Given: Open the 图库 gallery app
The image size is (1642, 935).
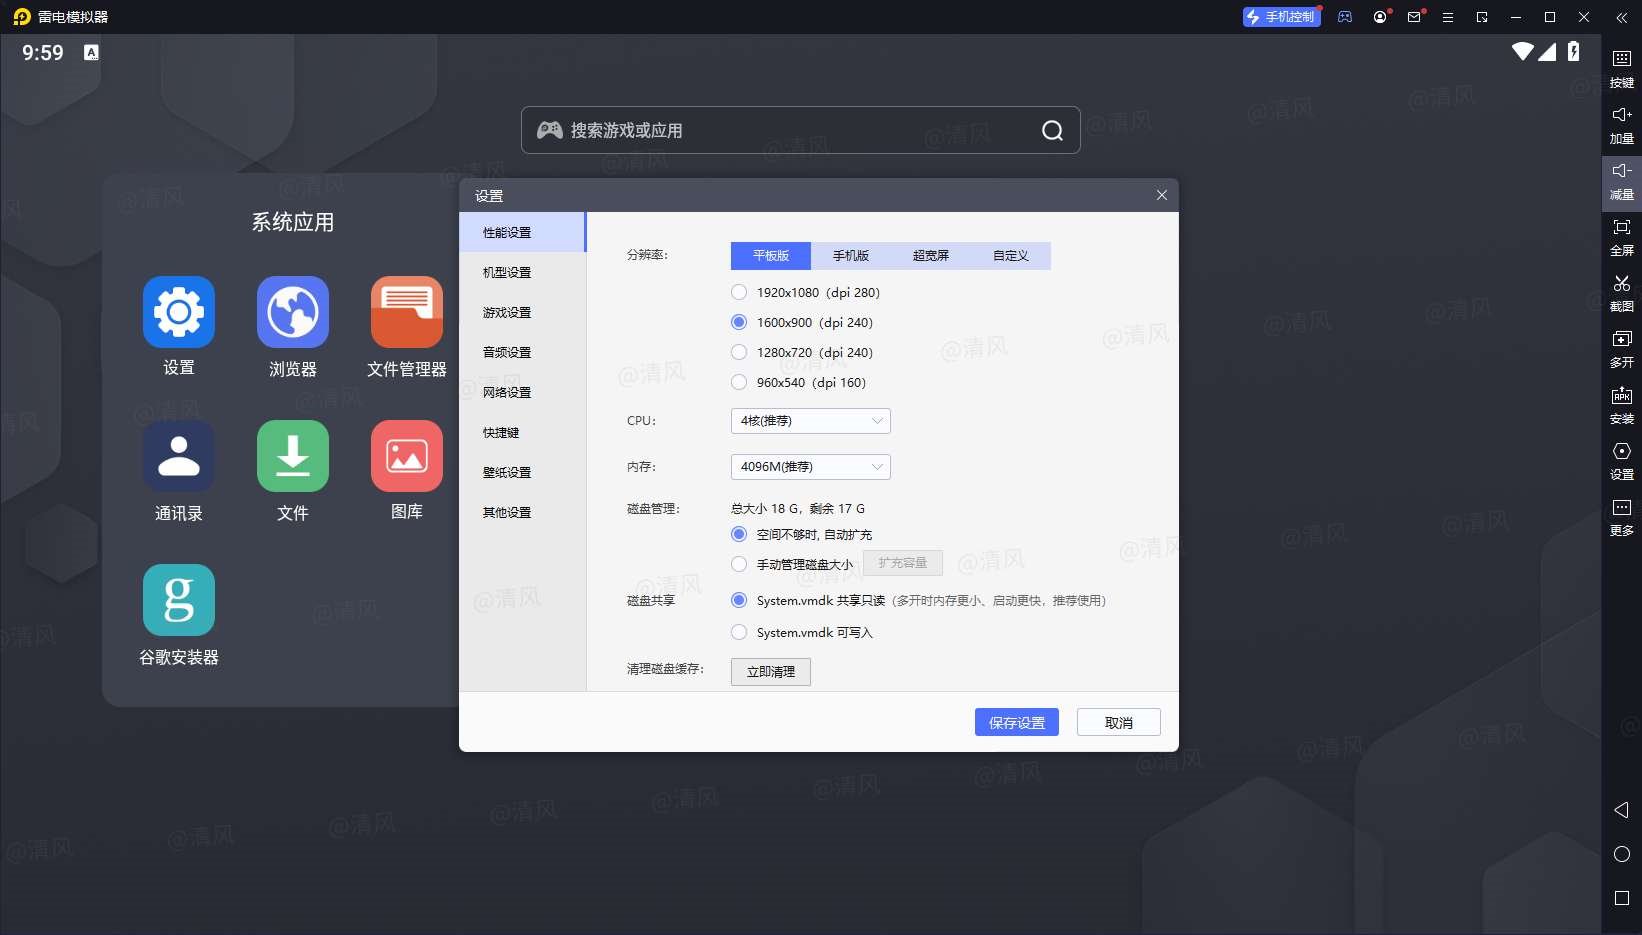Looking at the screenshot, I should (x=407, y=456).
